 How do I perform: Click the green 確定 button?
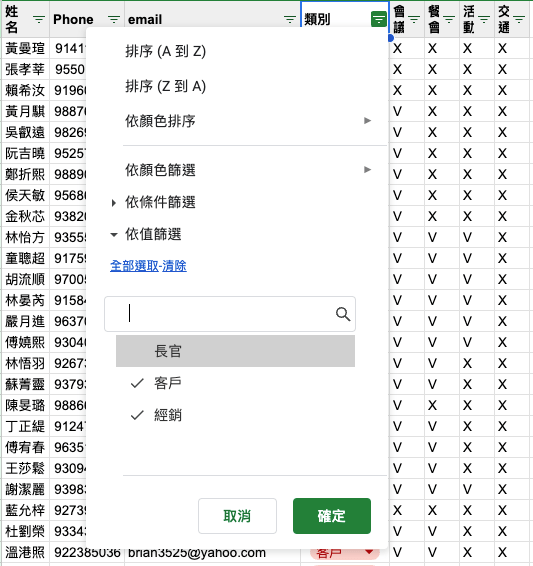pos(332,516)
